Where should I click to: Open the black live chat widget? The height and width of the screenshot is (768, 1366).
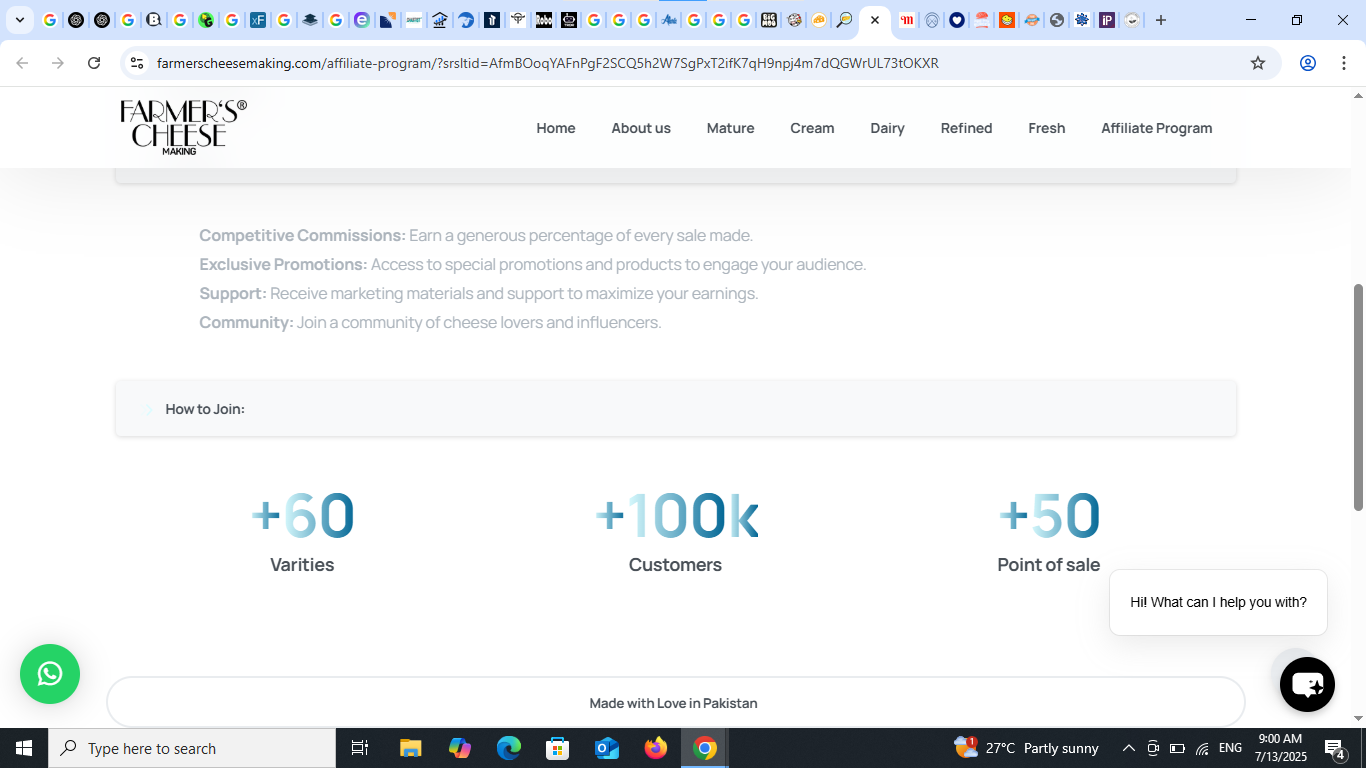click(1307, 685)
